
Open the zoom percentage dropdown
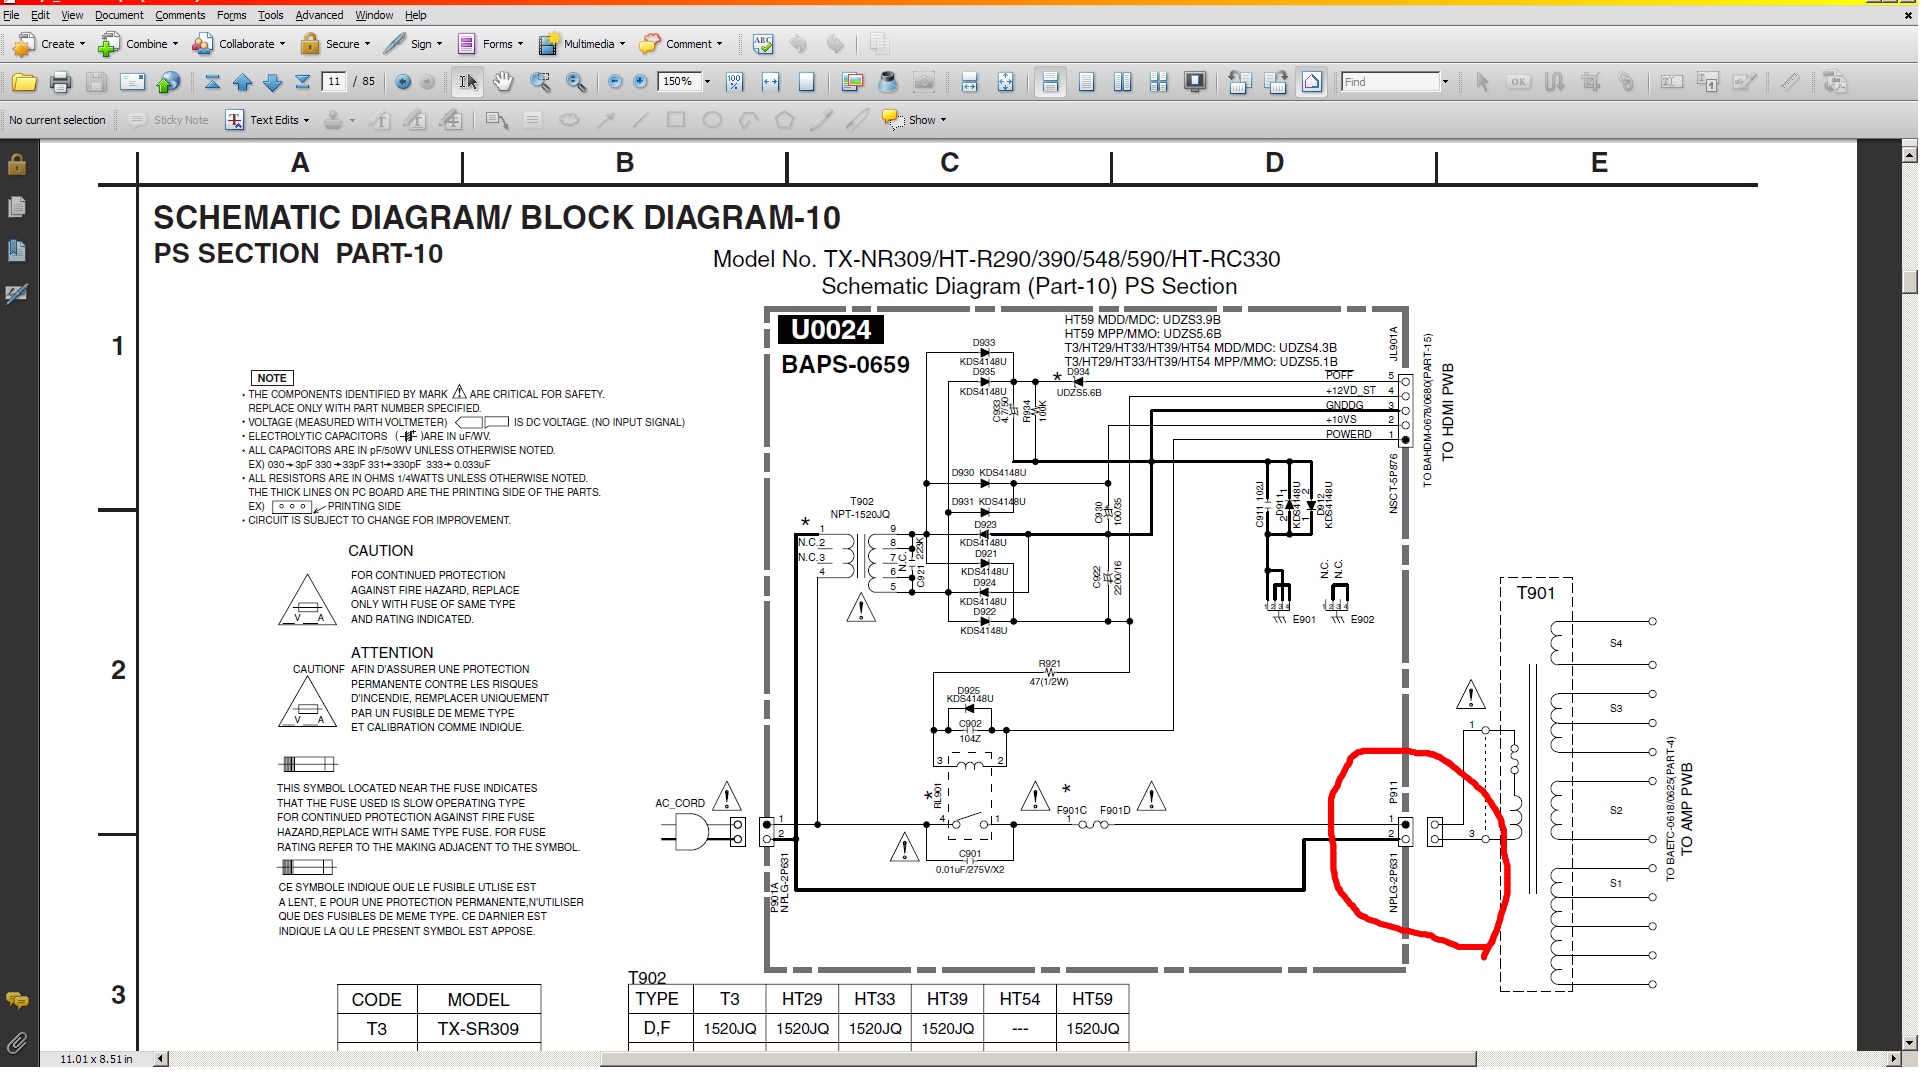coord(707,82)
